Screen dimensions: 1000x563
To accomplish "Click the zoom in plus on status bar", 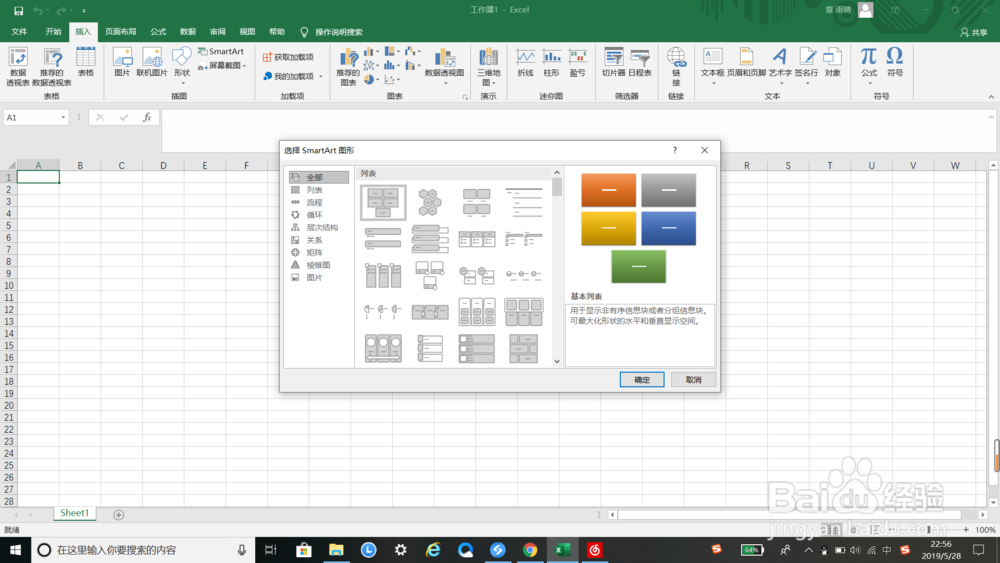I will click(966, 530).
